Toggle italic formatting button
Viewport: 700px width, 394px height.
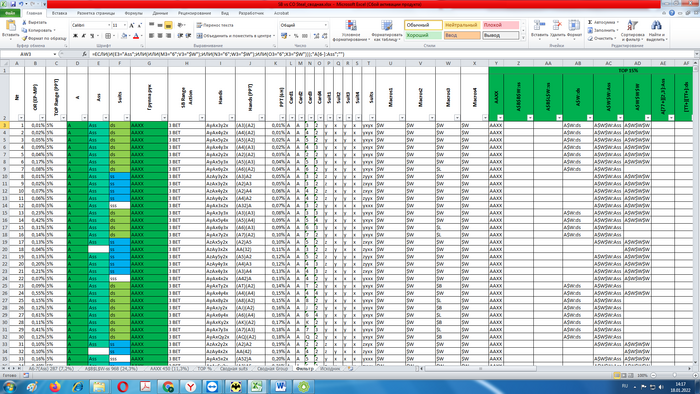pyautogui.click(x=83, y=36)
